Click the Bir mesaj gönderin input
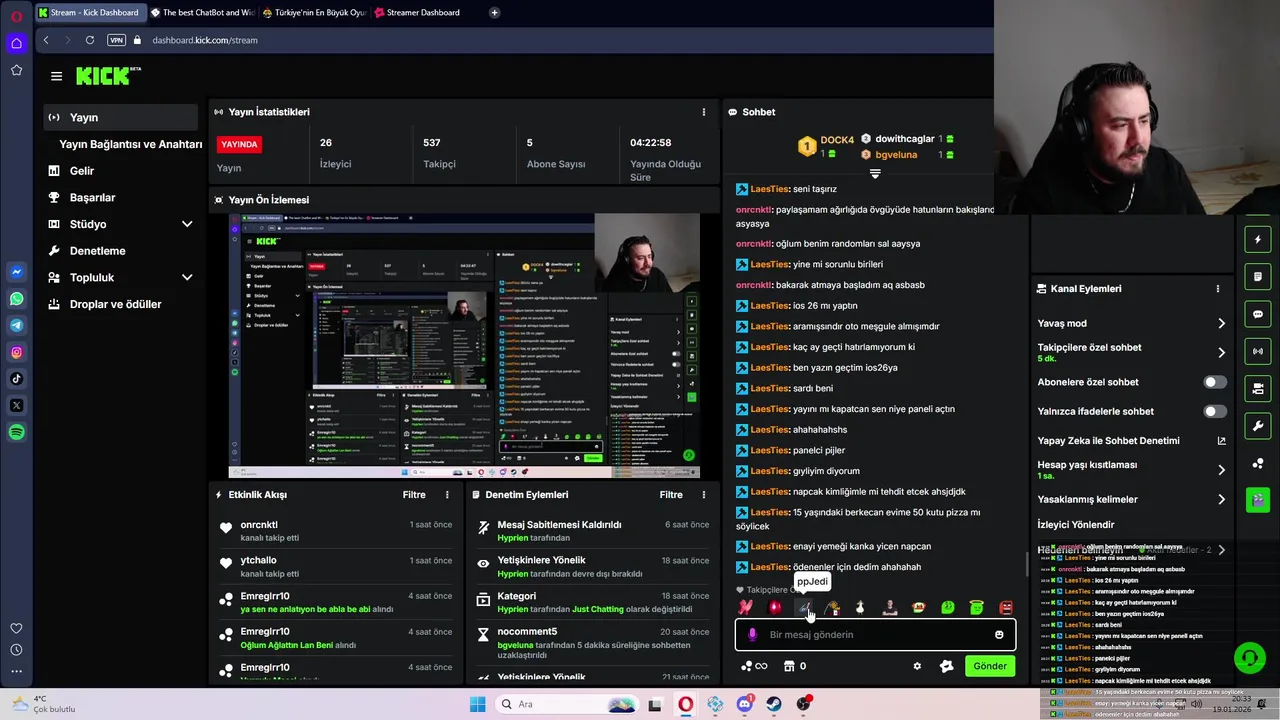Viewport: 1280px width, 720px height. 875,634
